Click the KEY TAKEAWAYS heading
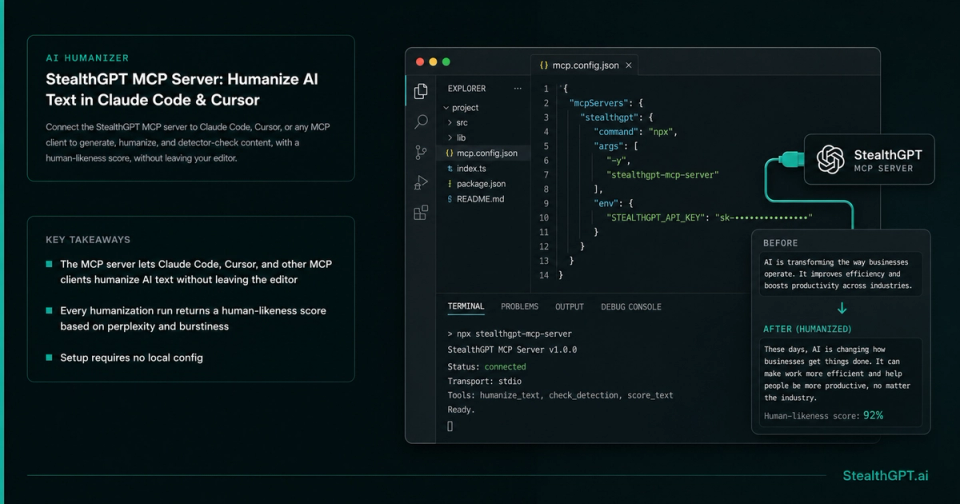 (88, 239)
